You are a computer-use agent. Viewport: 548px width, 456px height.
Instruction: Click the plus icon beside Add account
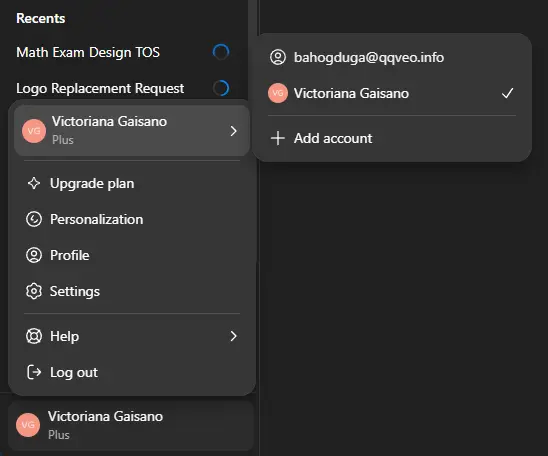278,138
